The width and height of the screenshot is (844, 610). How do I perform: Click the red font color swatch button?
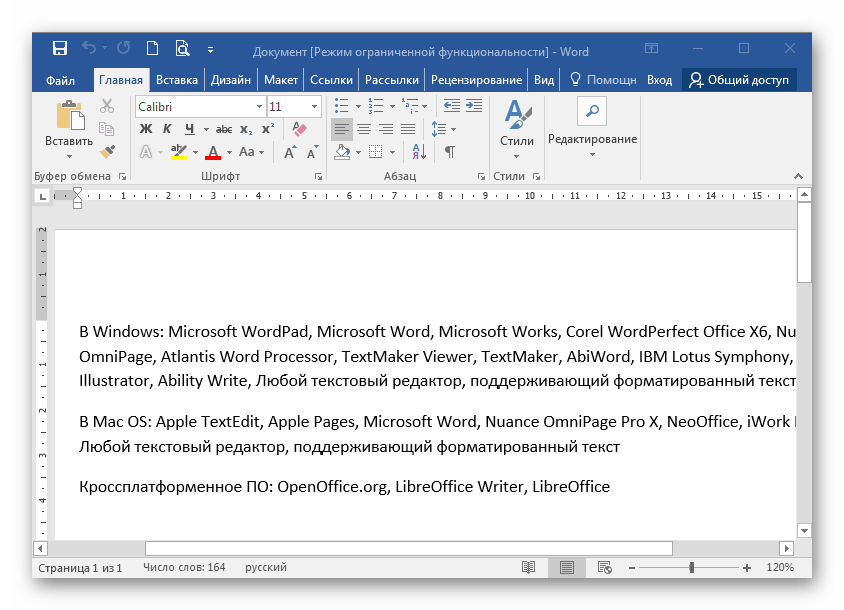click(x=212, y=152)
